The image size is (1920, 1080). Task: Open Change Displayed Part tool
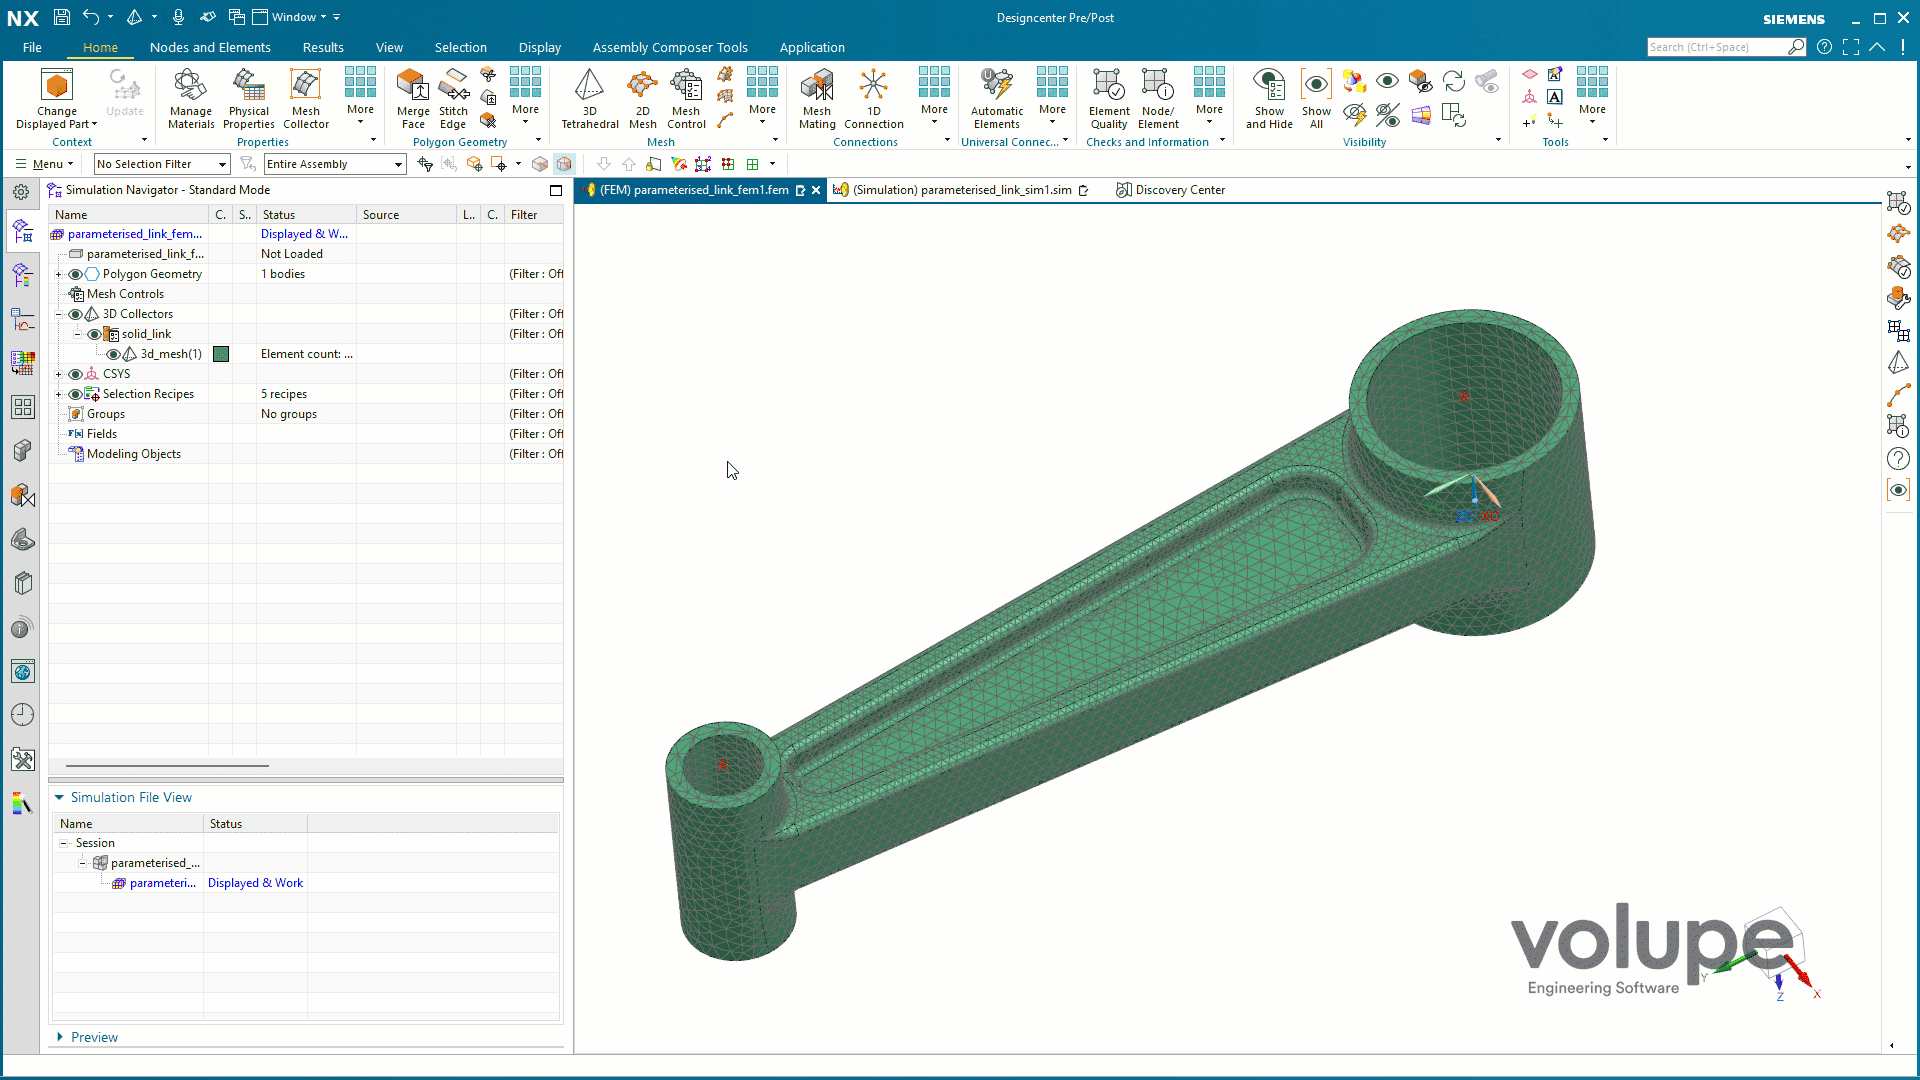tap(57, 99)
